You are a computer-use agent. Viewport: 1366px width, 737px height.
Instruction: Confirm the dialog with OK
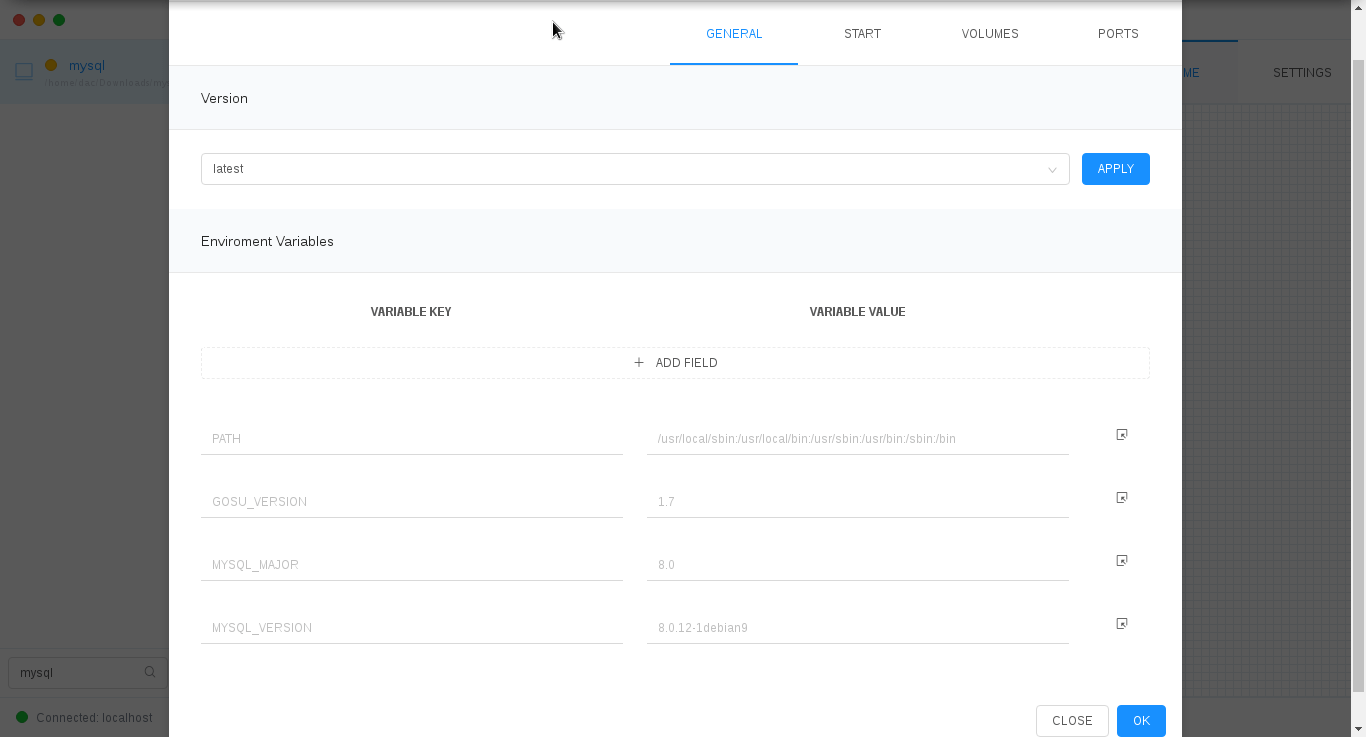pyautogui.click(x=1141, y=721)
